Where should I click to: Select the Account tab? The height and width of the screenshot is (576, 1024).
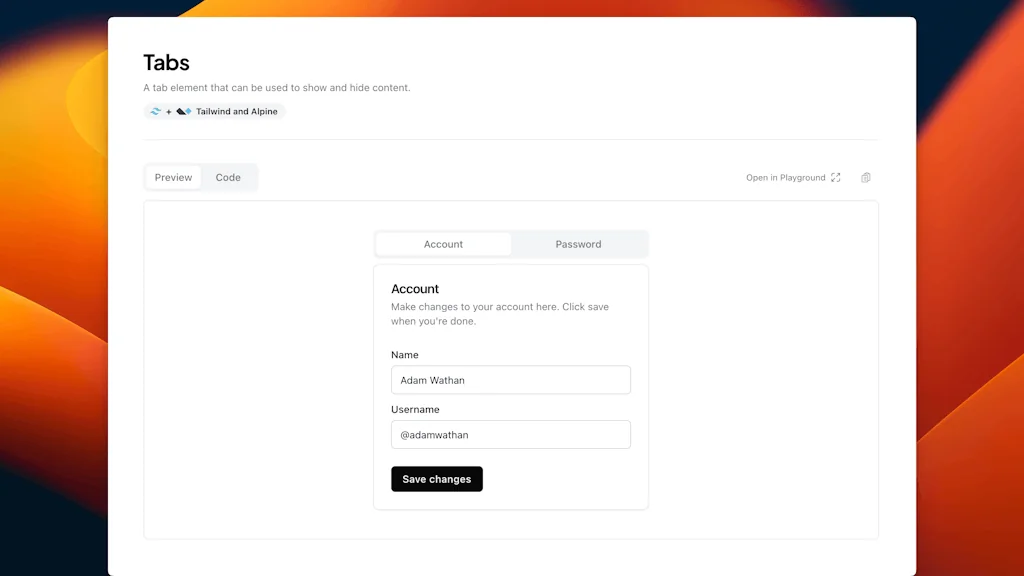click(x=443, y=244)
